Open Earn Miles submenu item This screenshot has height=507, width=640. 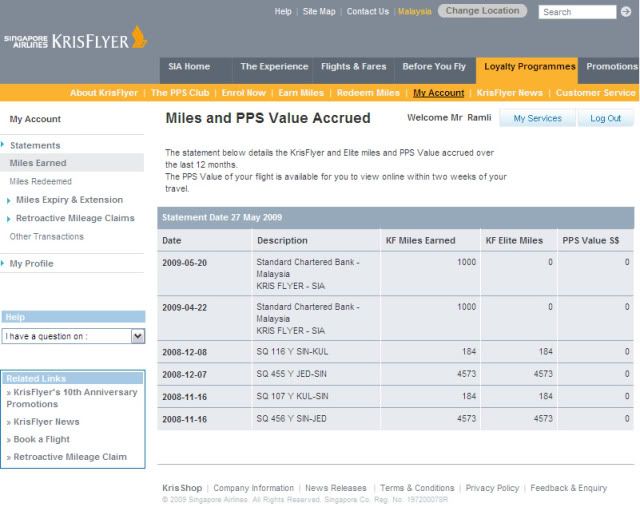[x=301, y=93]
